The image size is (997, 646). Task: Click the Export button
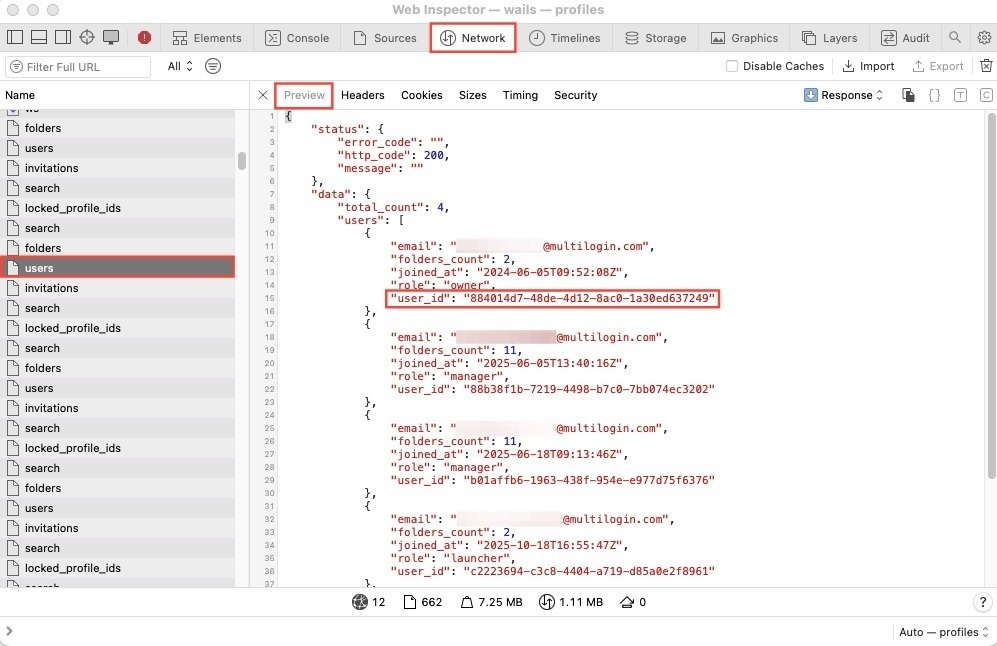[x=937, y=66]
